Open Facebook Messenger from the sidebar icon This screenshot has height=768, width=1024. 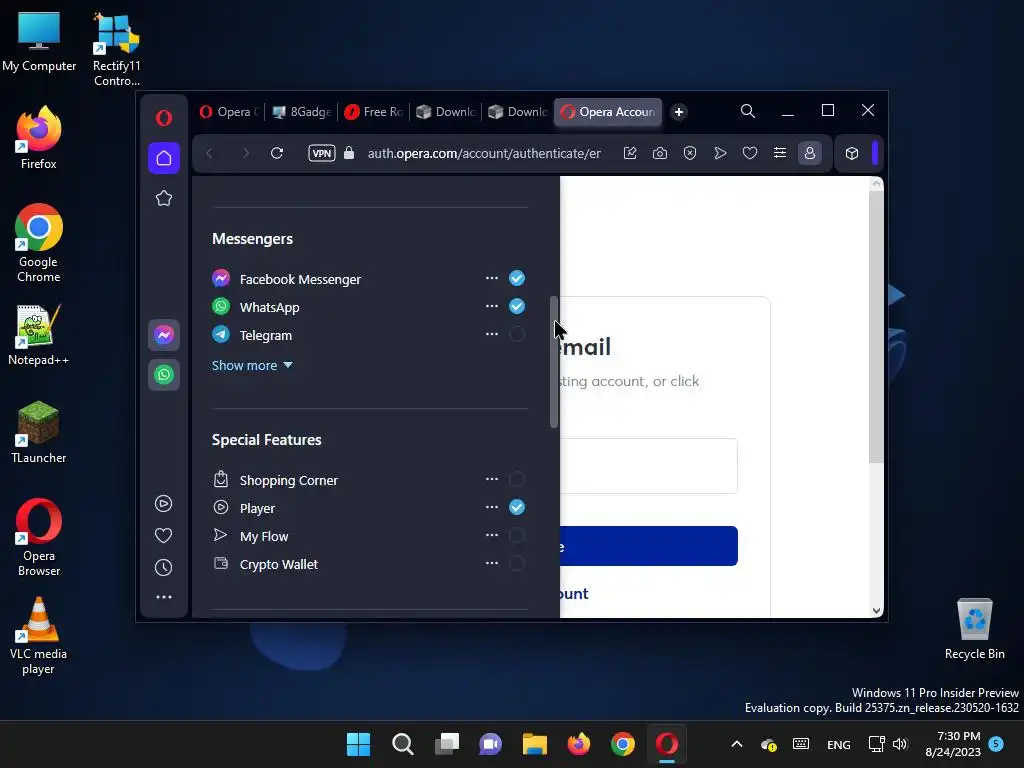[164, 335]
